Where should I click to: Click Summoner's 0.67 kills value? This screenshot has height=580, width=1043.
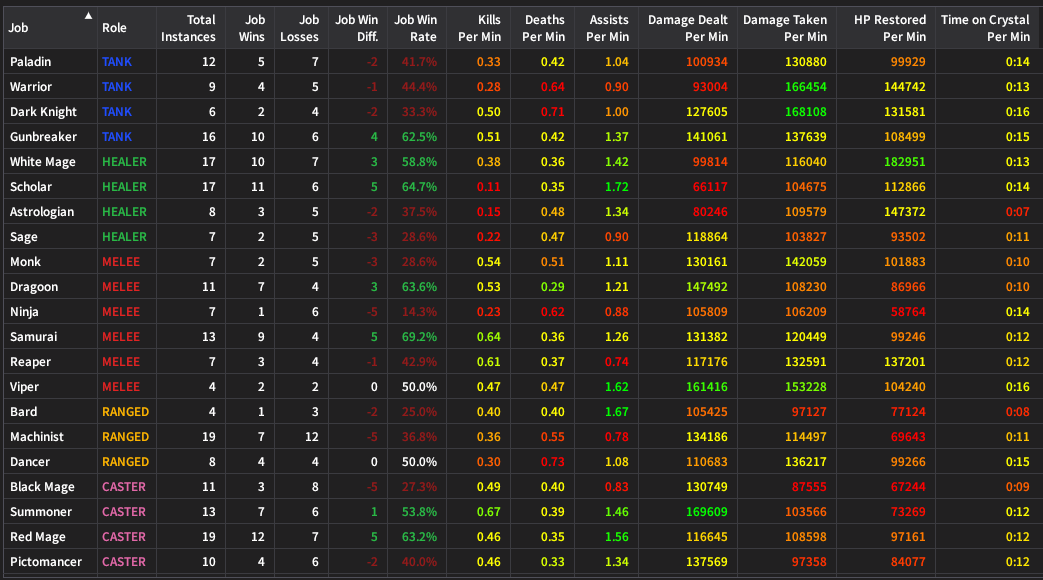coord(489,511)
